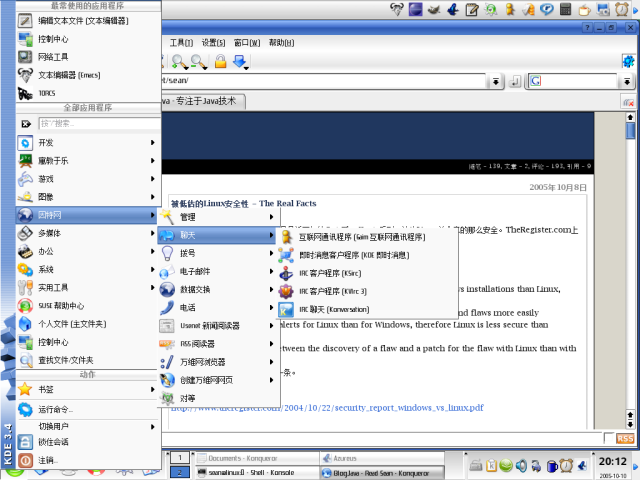Viewport: 640px width, 480px height.
Task: Open 网络工具 in the recently used list
Action: (x=88, y=57)
